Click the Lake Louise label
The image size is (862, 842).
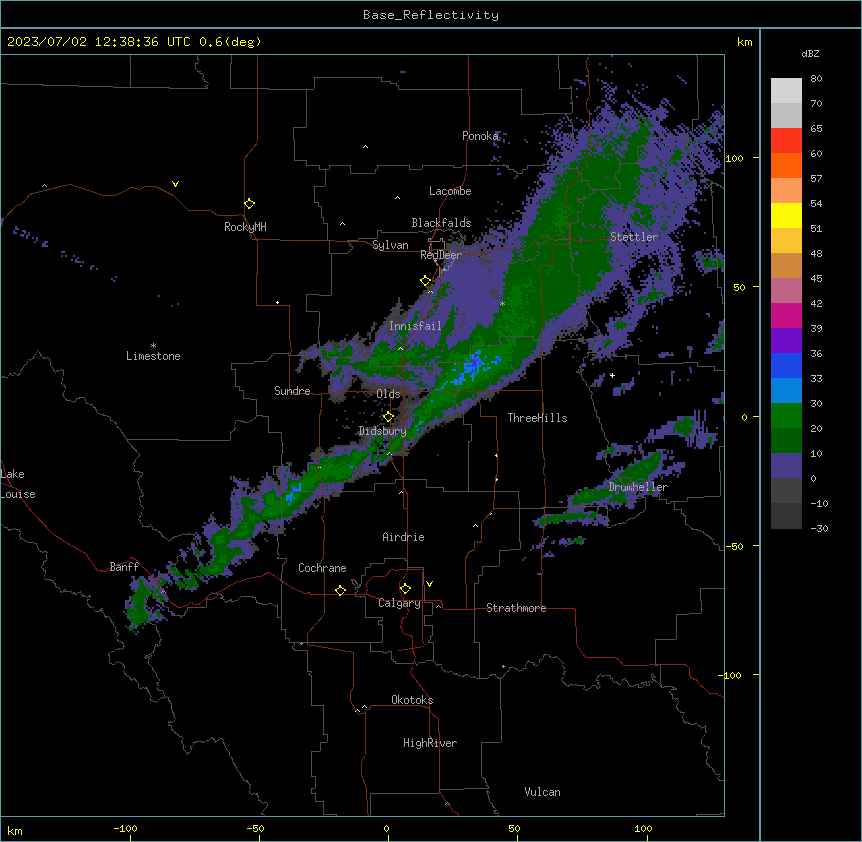(x=18, y=484)
